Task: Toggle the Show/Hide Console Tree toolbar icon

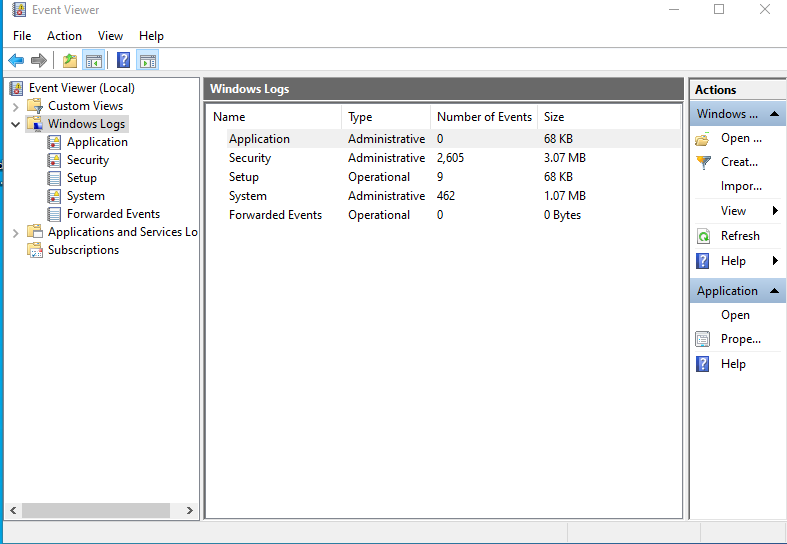Action: pos(94,61)
